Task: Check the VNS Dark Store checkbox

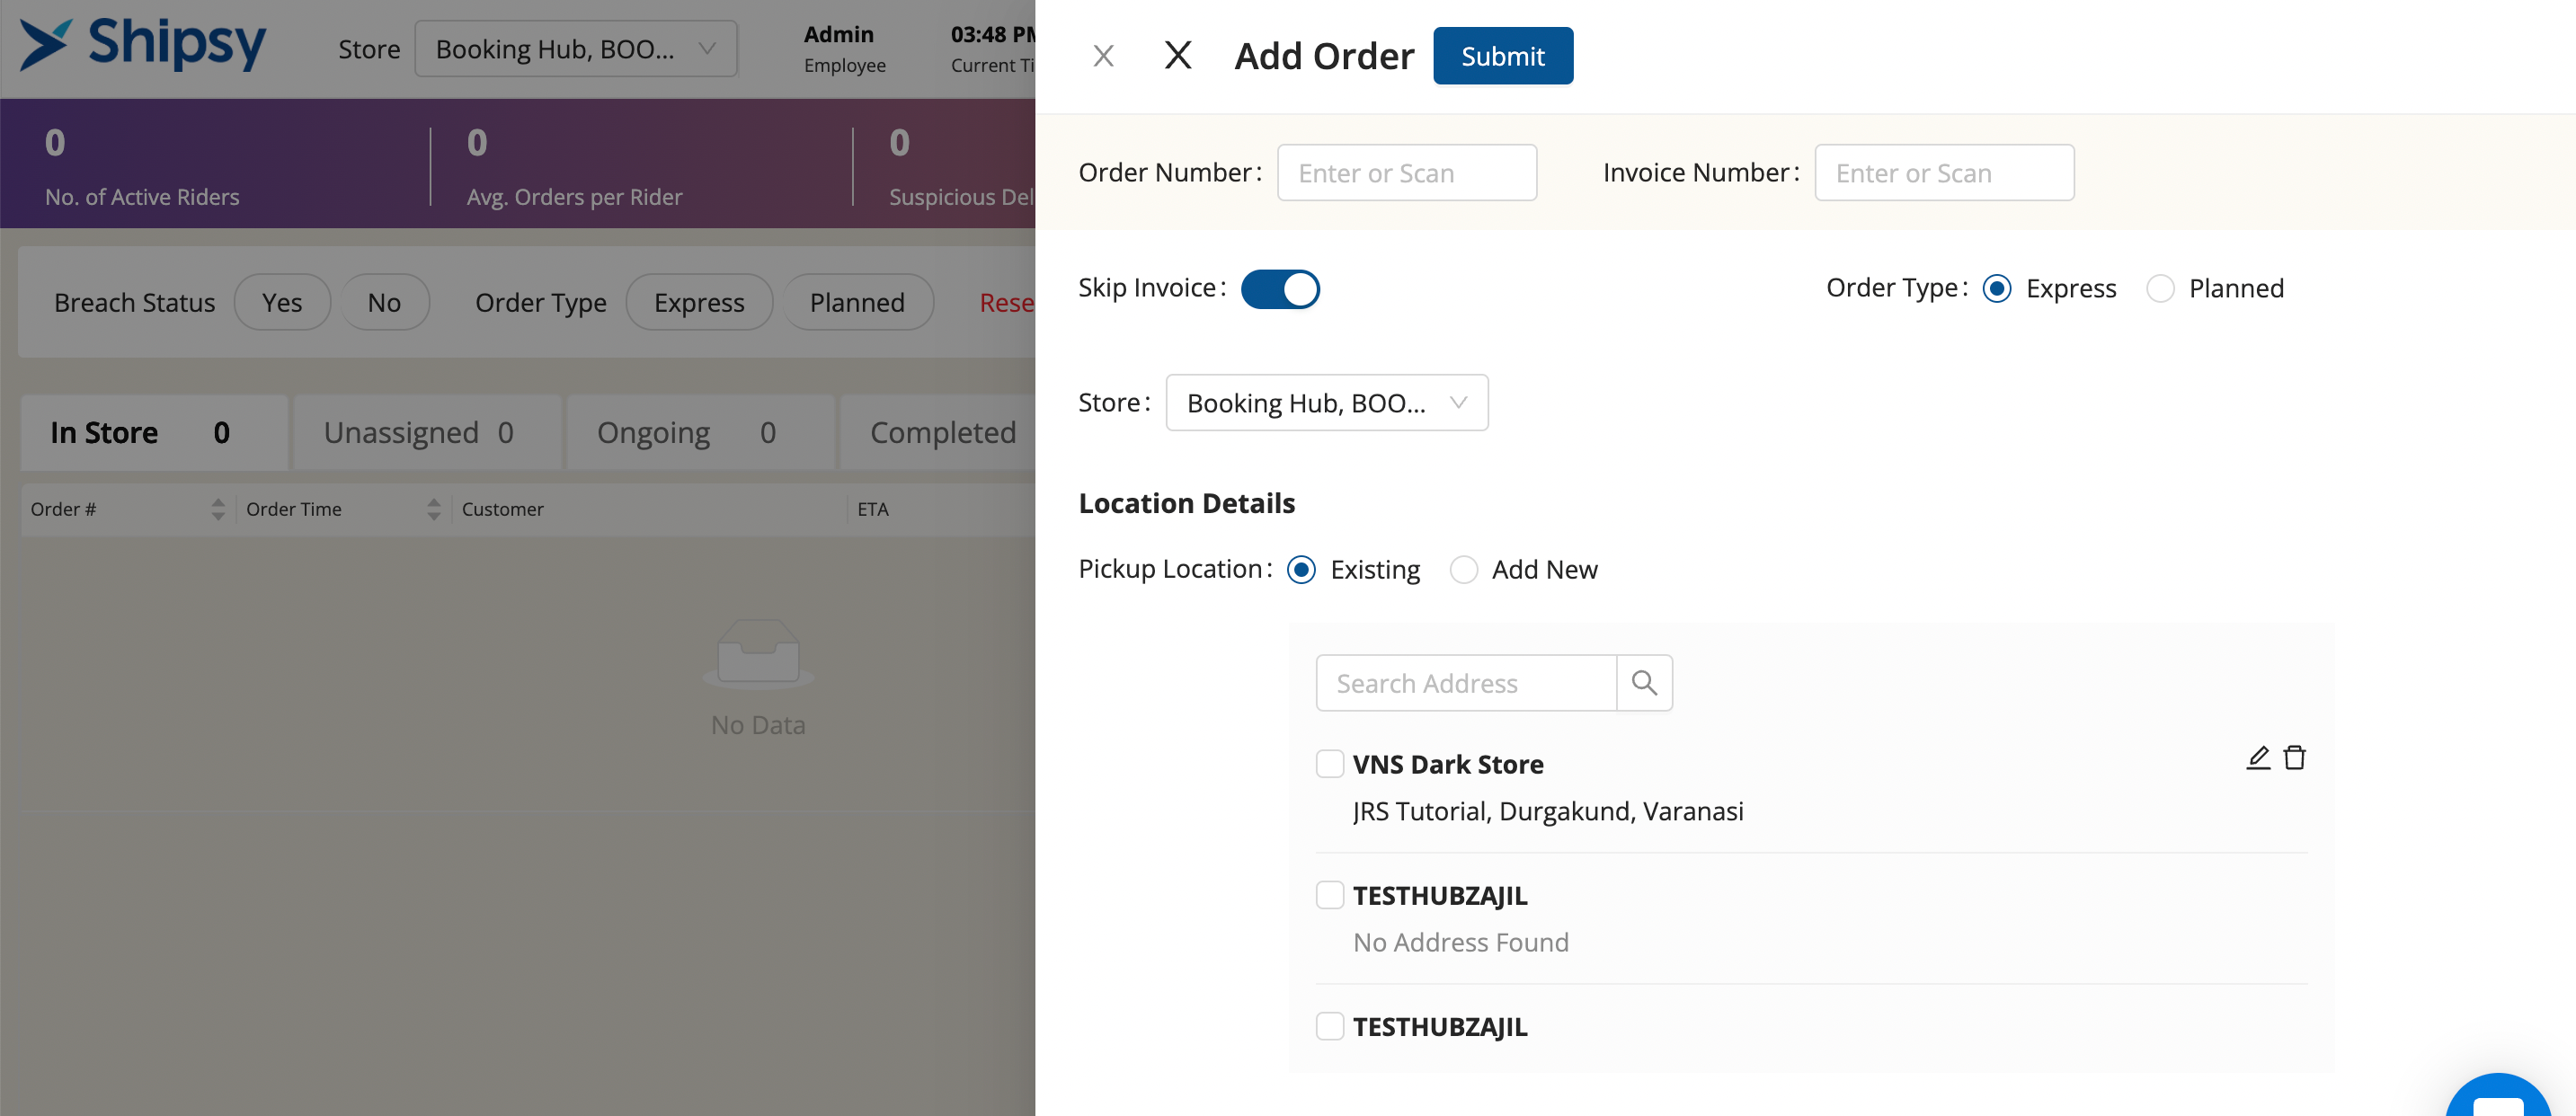Action: (x=1329, y=764)
